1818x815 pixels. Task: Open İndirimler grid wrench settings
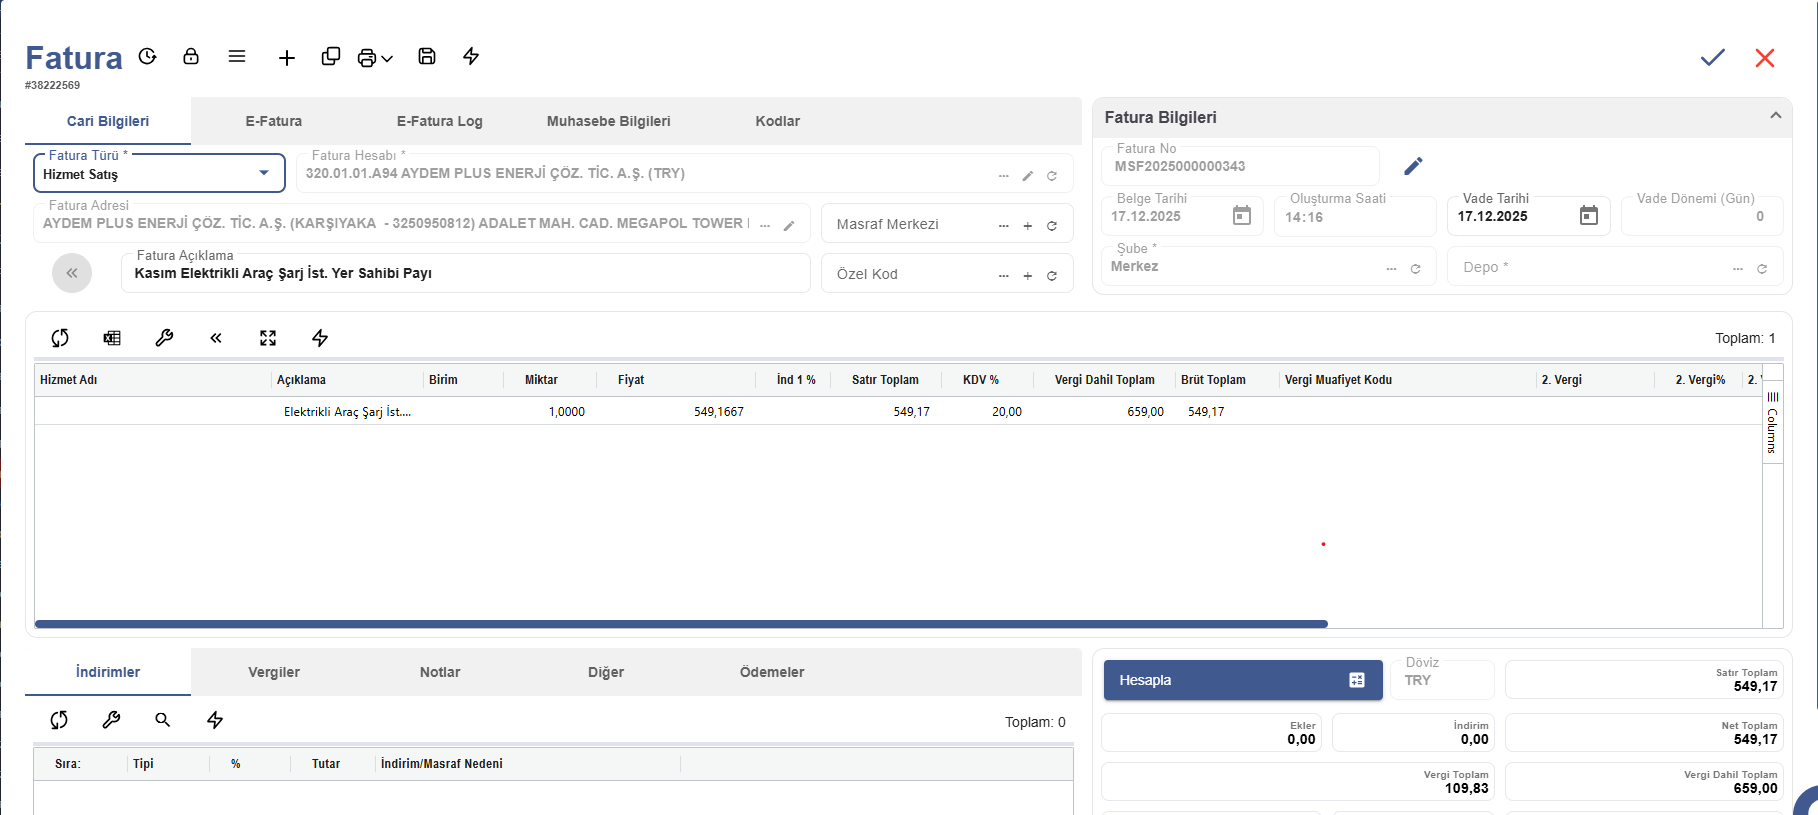point(111,720)
